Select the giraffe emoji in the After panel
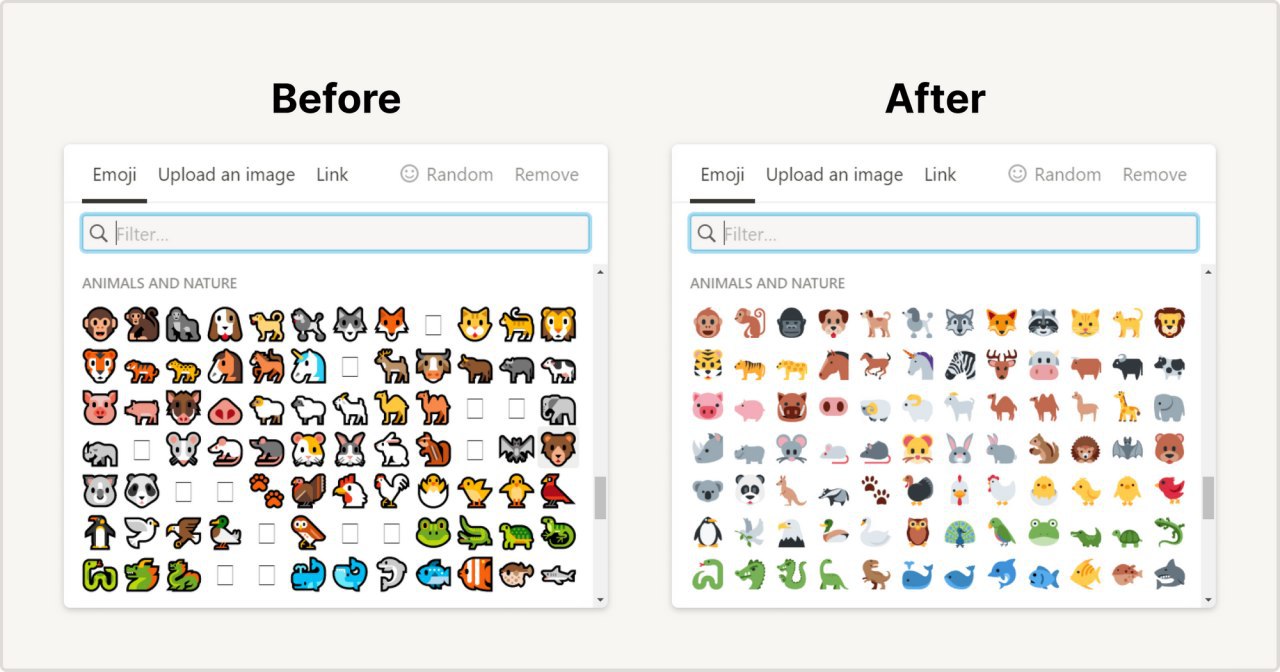This screenshot has height=672, width=1280. pos(1127,407)
